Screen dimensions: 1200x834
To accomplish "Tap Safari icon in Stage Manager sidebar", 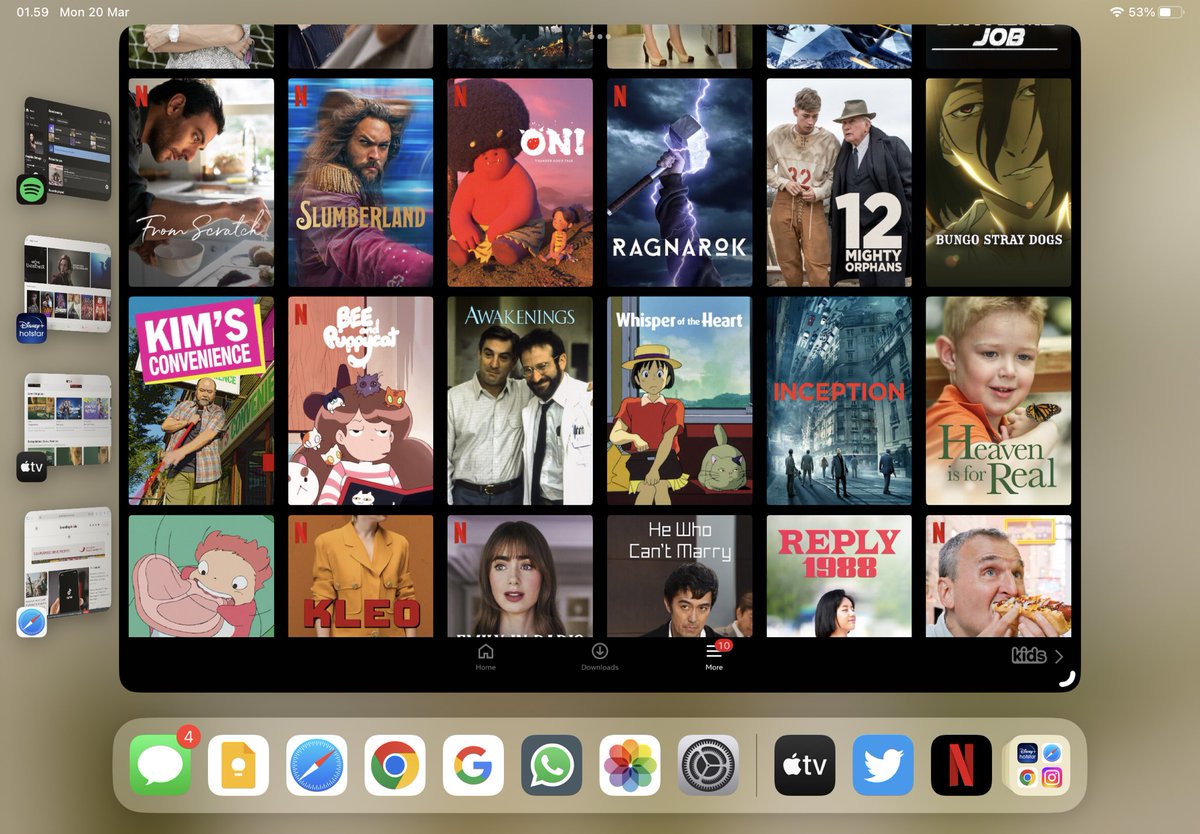I will [x=32, y=622].
